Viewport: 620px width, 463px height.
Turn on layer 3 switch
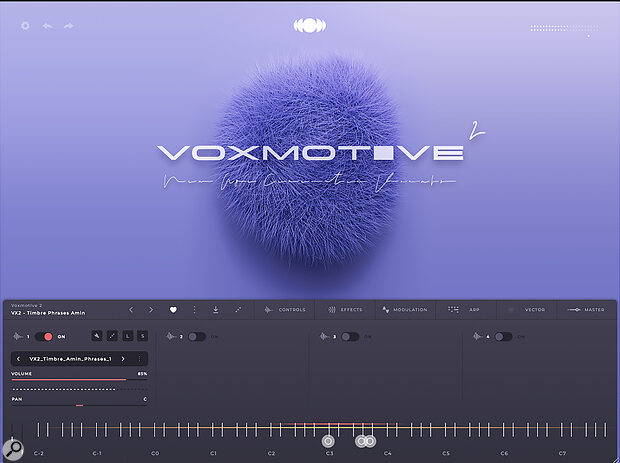[x=350, y=336]
